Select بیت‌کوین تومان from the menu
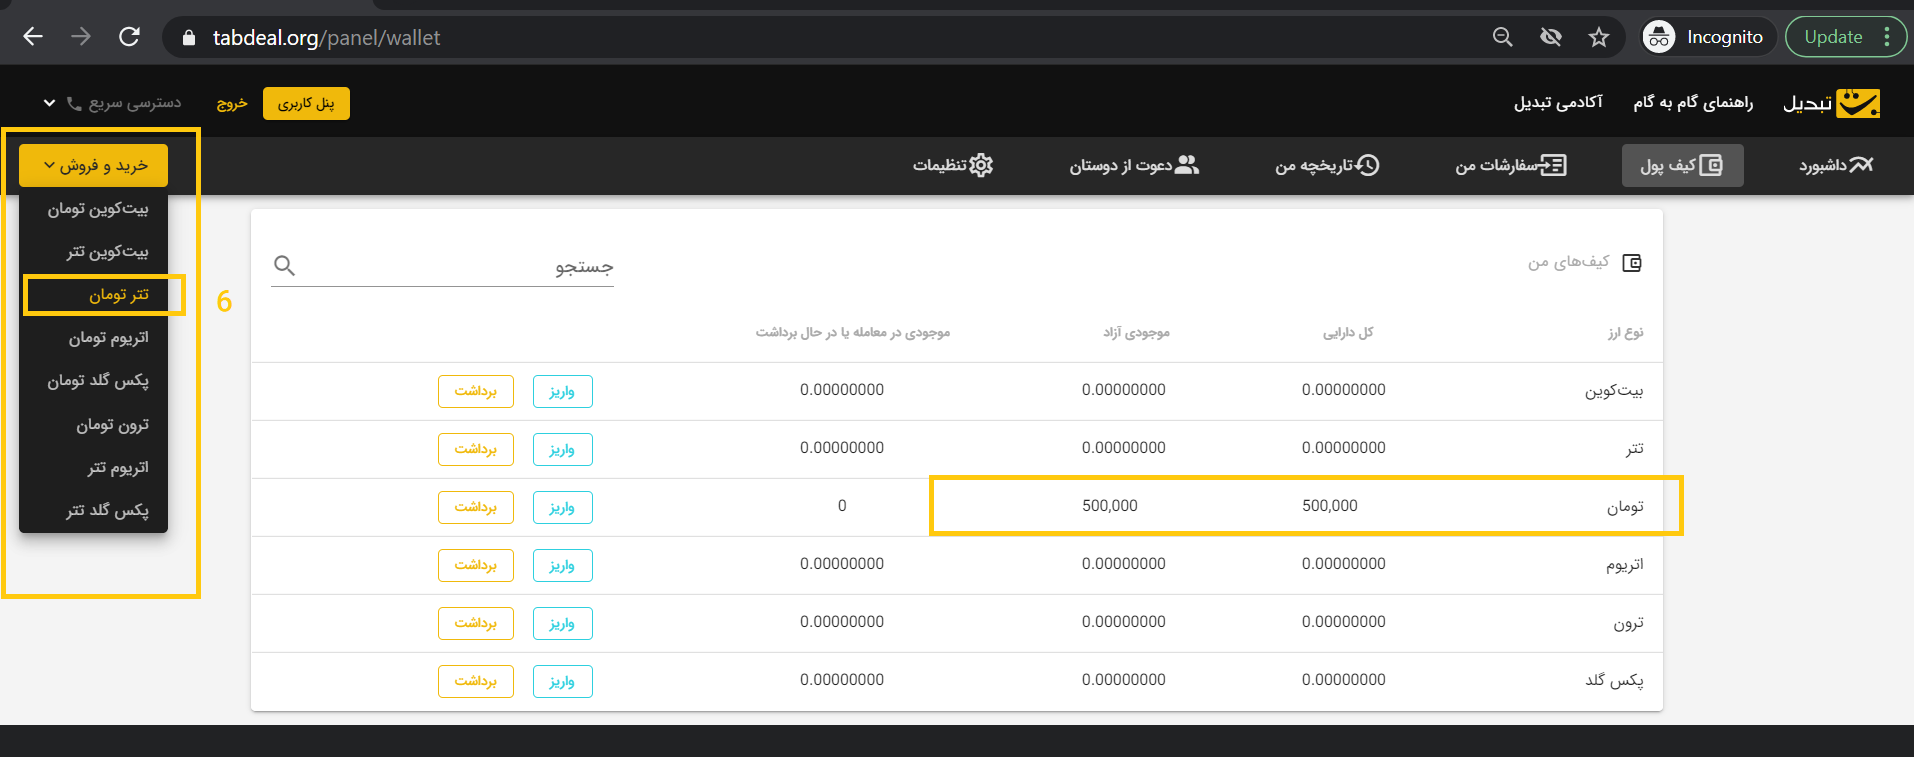Viewport: 1914px width, 757px height. [97, 209]
